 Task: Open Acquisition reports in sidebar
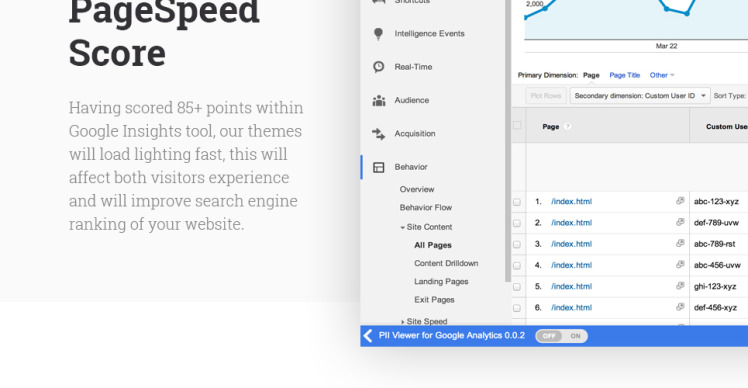pos(415,134)
